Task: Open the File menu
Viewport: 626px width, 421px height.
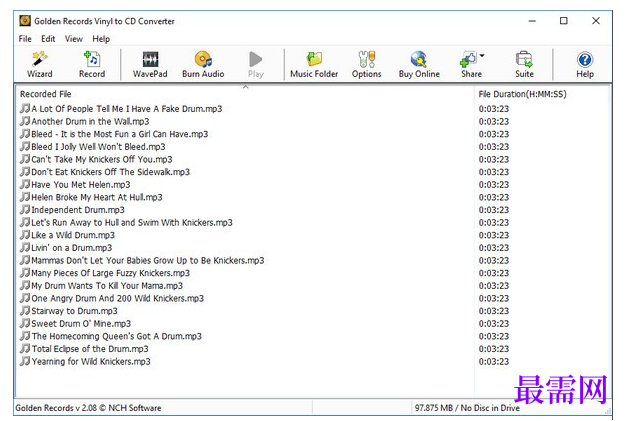Action: (x=25, y=39)
